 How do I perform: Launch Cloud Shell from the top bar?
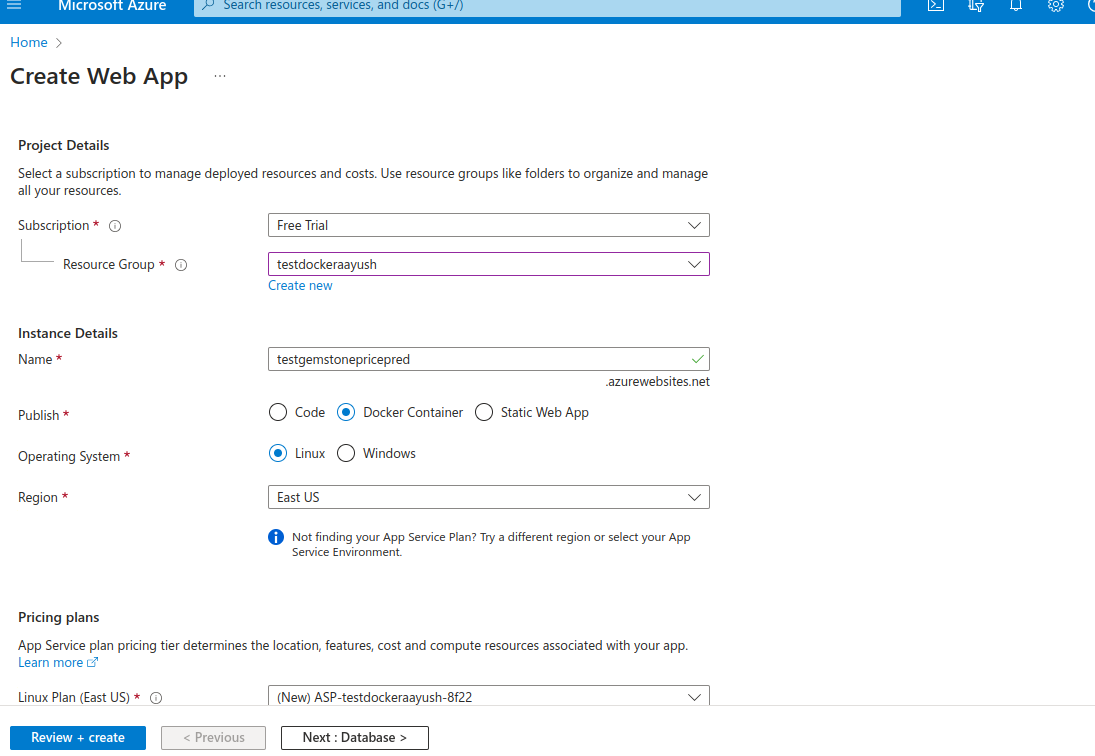pyautogui.click(x=936, y=5)
